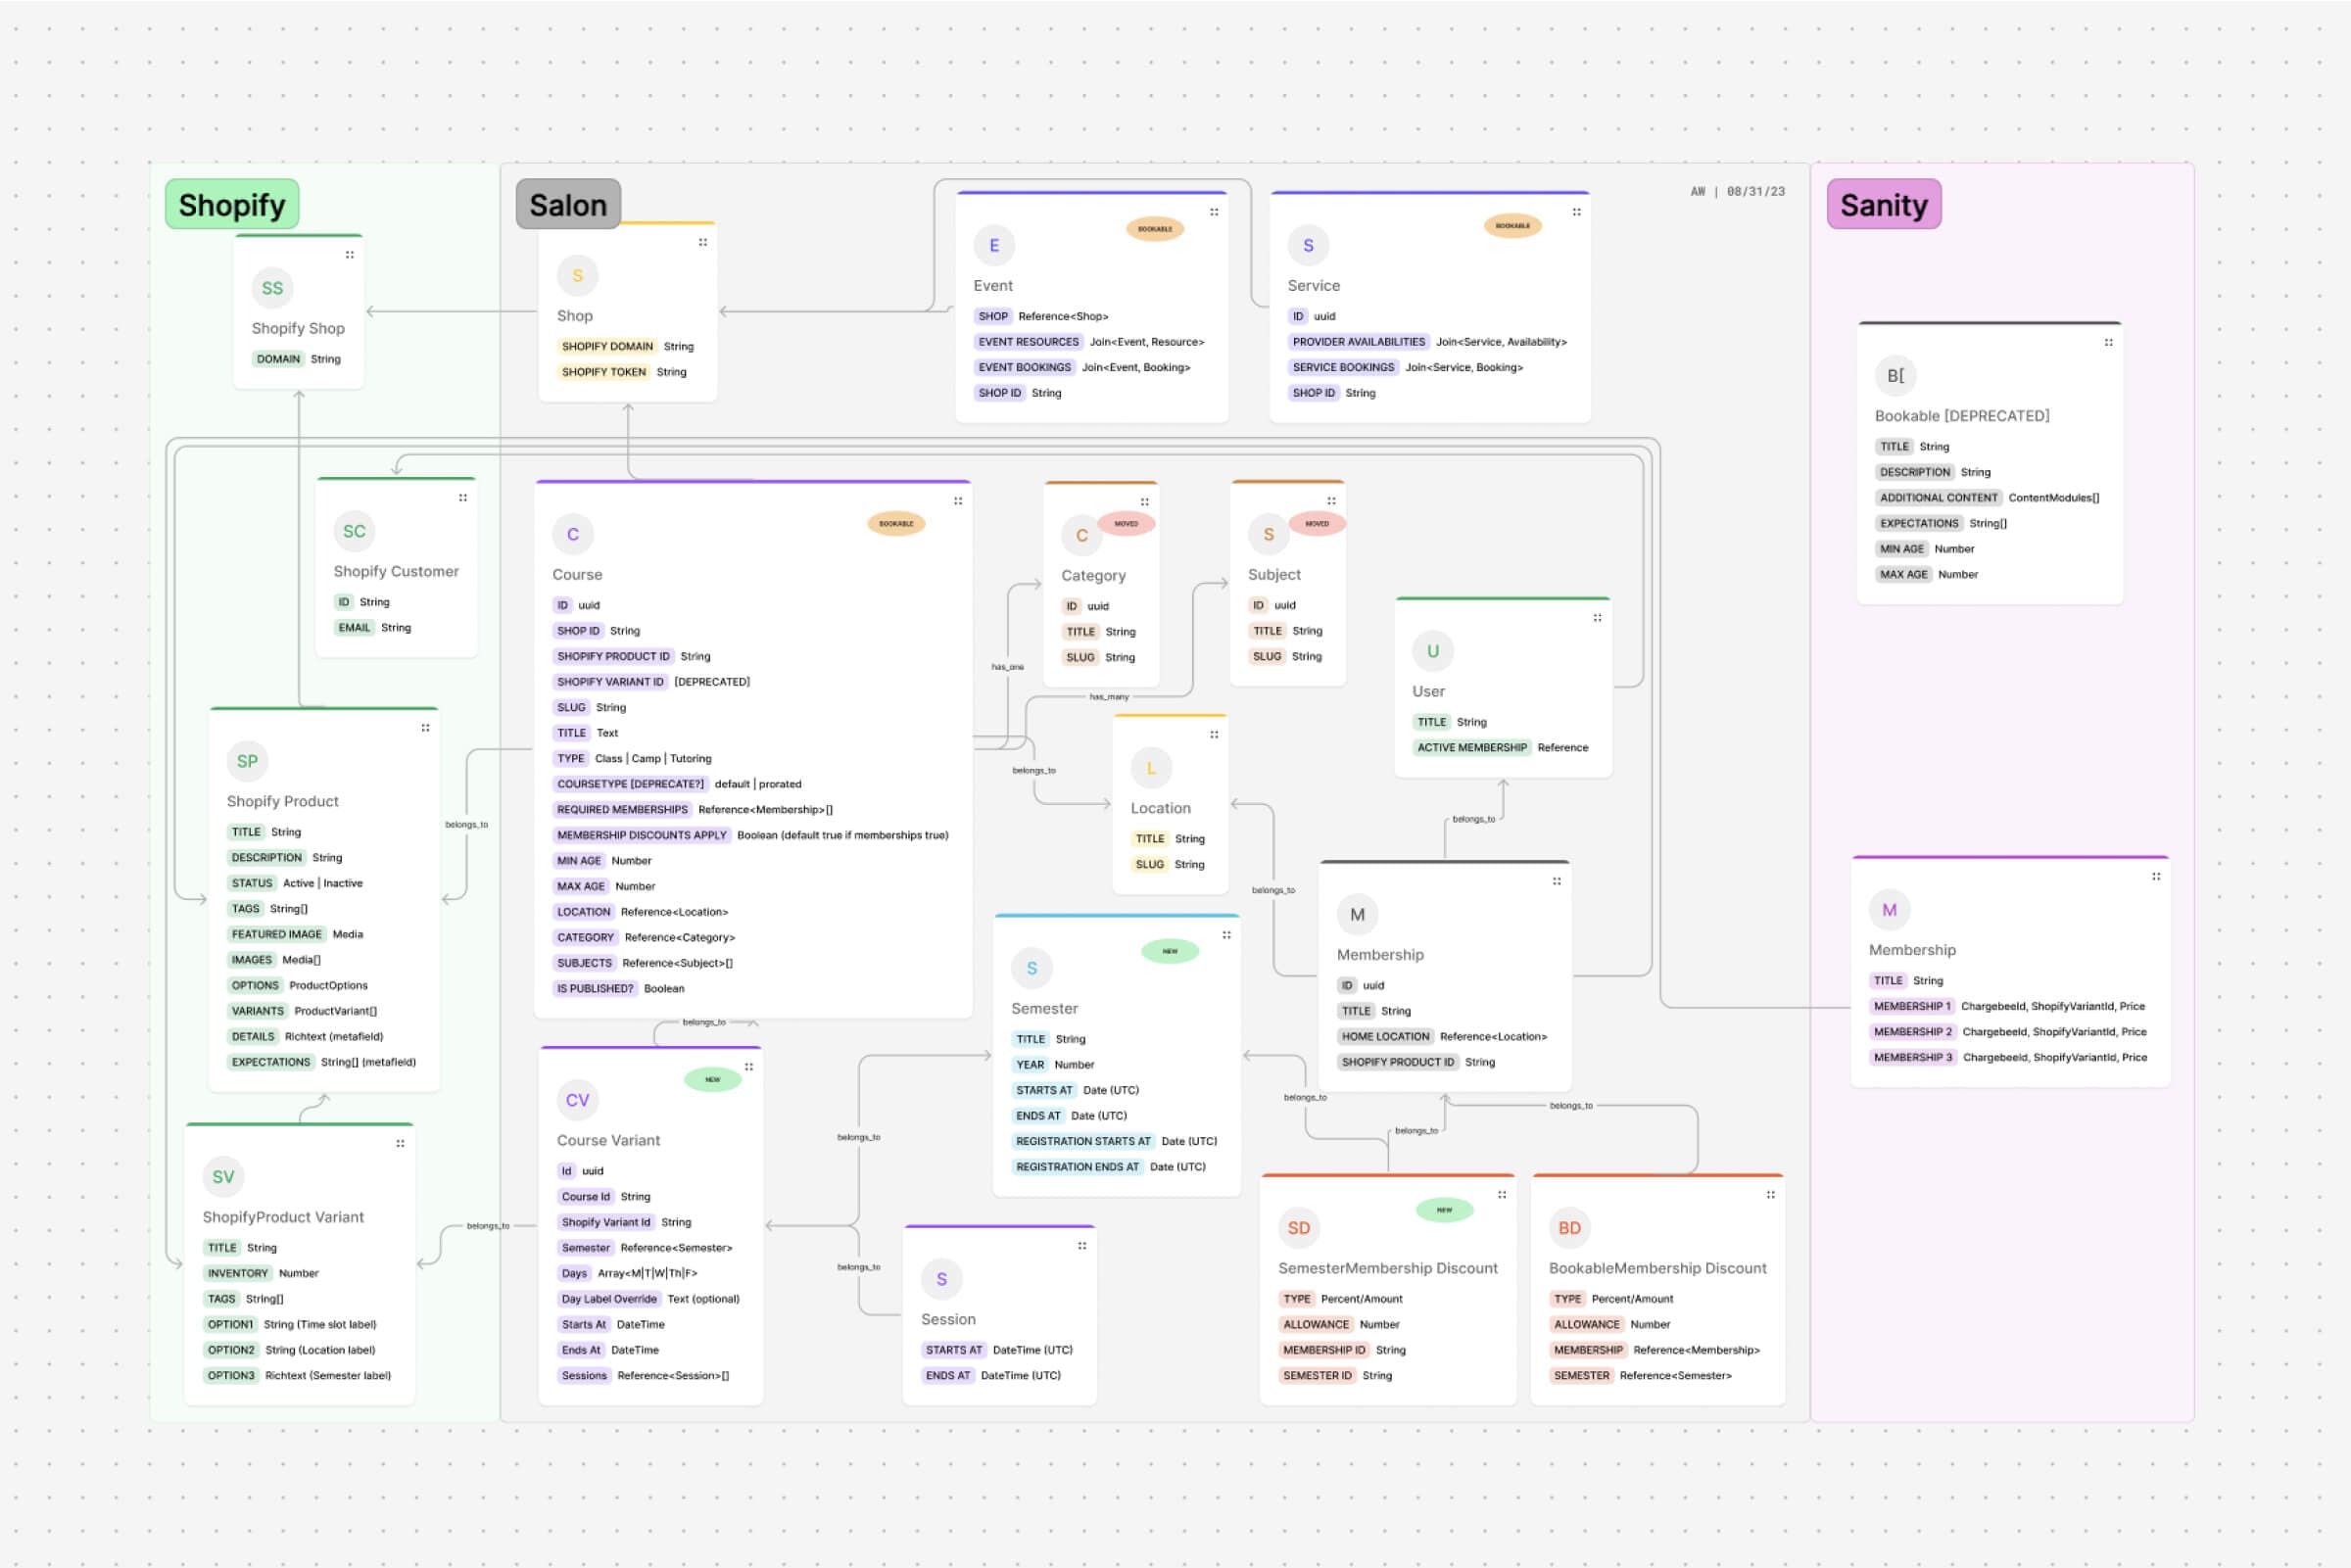Select the gray Salon section label
This screenshot has width=2351, height=1568.
tap(568, 205)
